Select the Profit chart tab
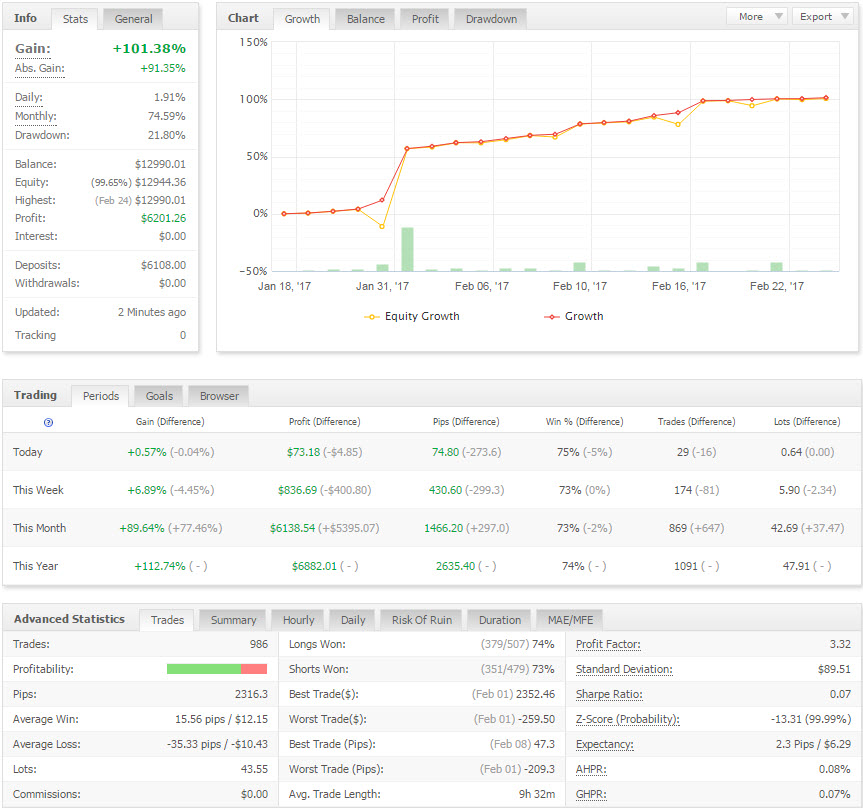The width and height of the screenshot is (863, 808). tap(425, 19)
